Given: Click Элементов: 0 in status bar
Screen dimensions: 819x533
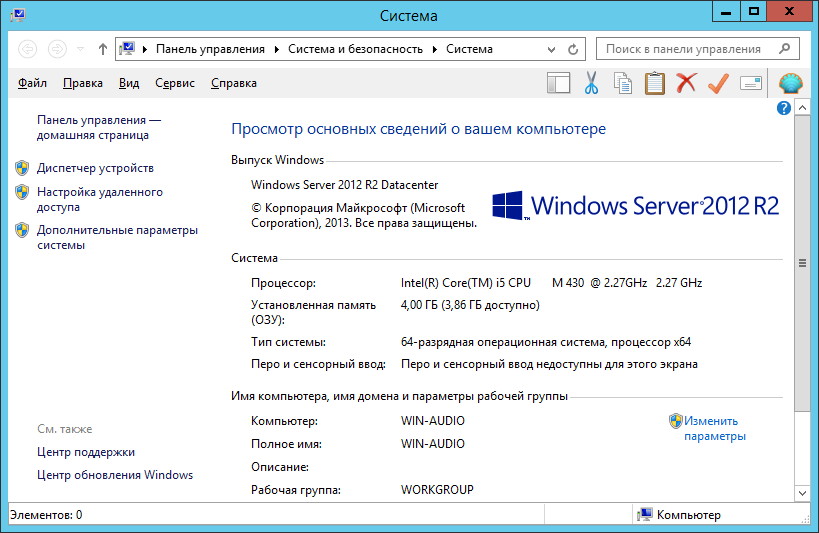Looking at the screenshot, I should pyautogui.click(x=46, y=515).
